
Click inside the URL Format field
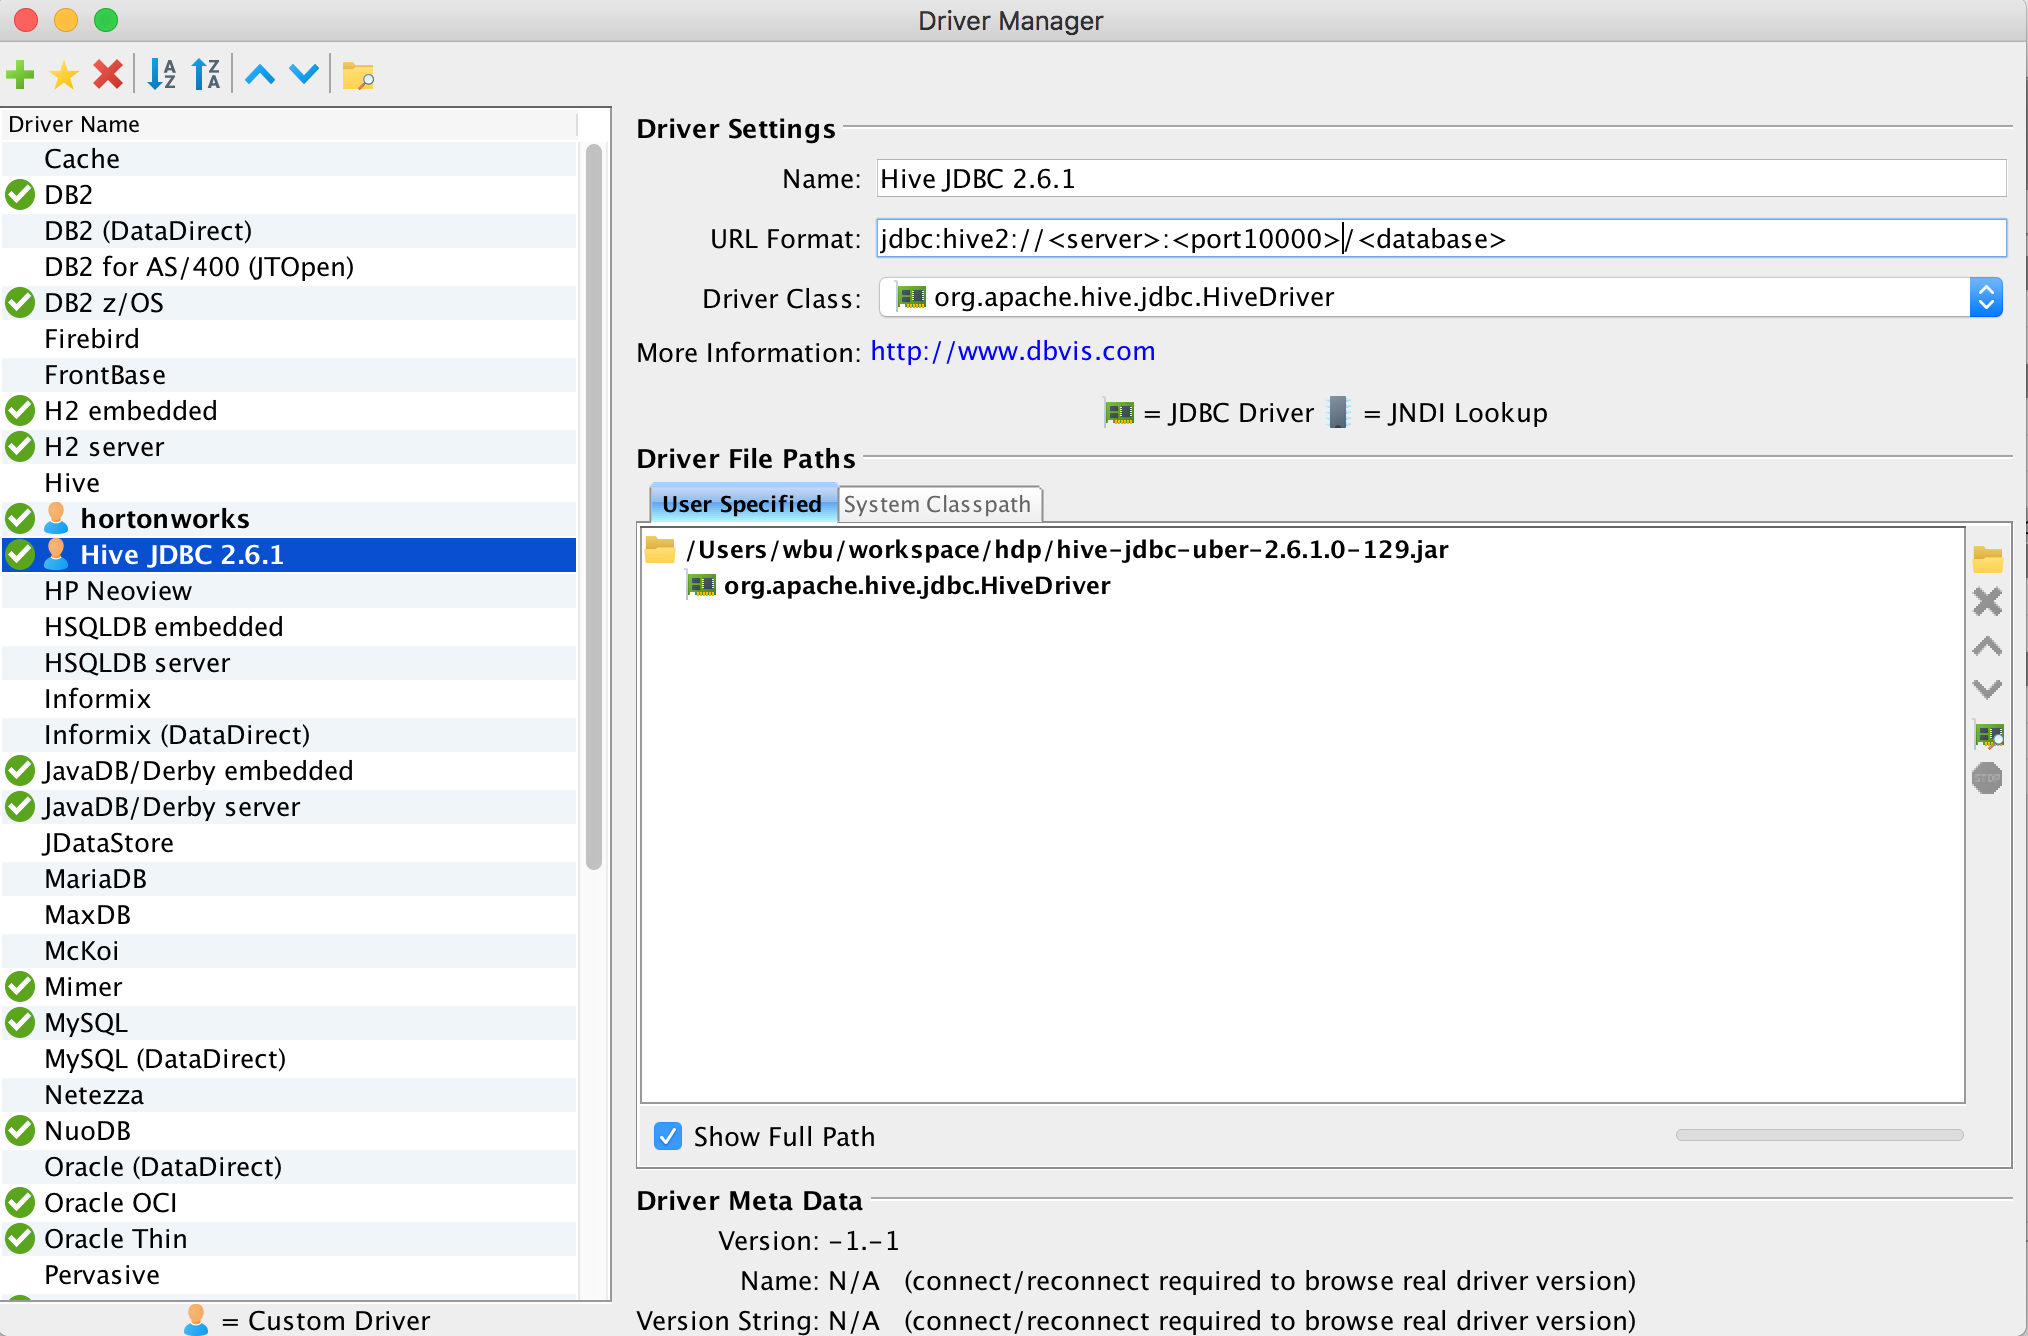[1200, 238]
